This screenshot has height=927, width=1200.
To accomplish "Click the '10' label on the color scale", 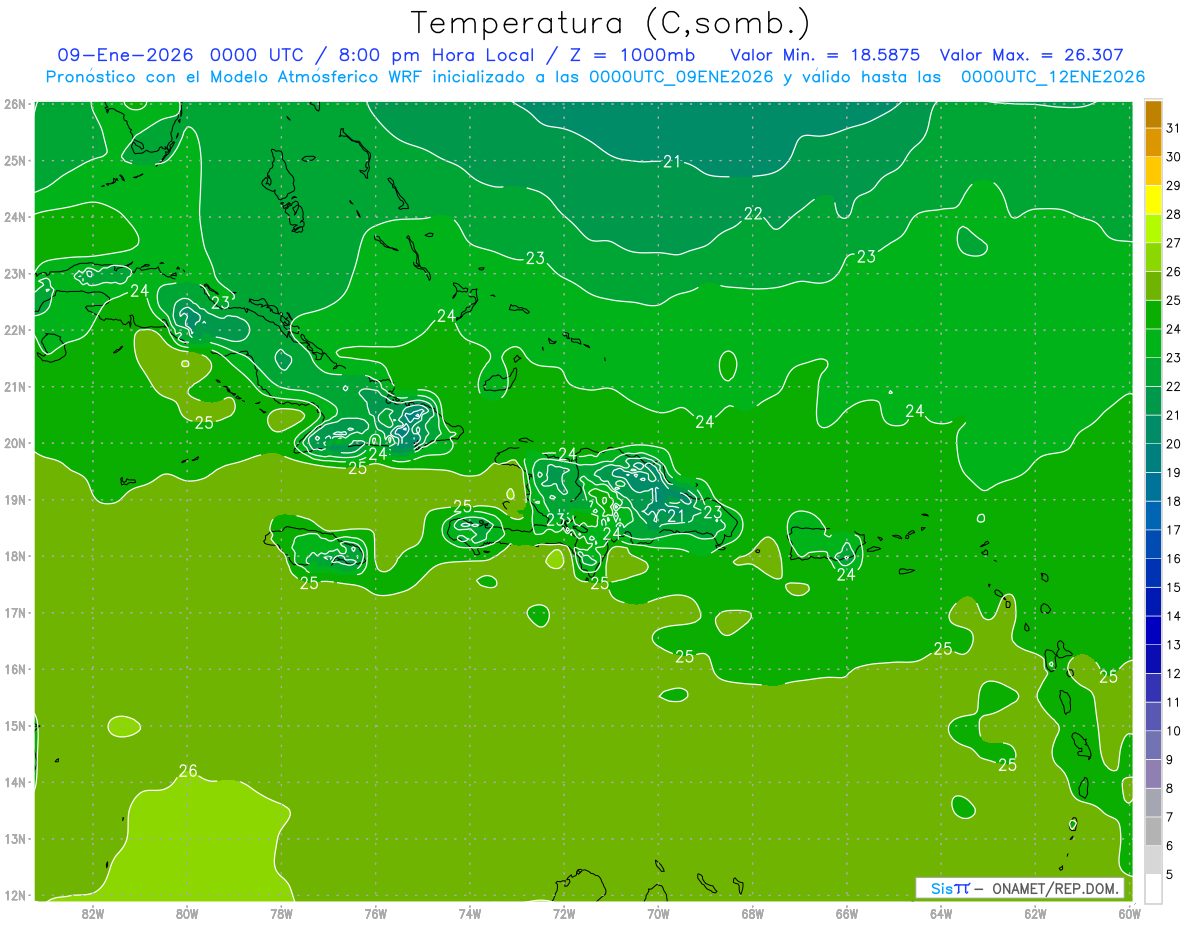I will tap(1173, 732).
